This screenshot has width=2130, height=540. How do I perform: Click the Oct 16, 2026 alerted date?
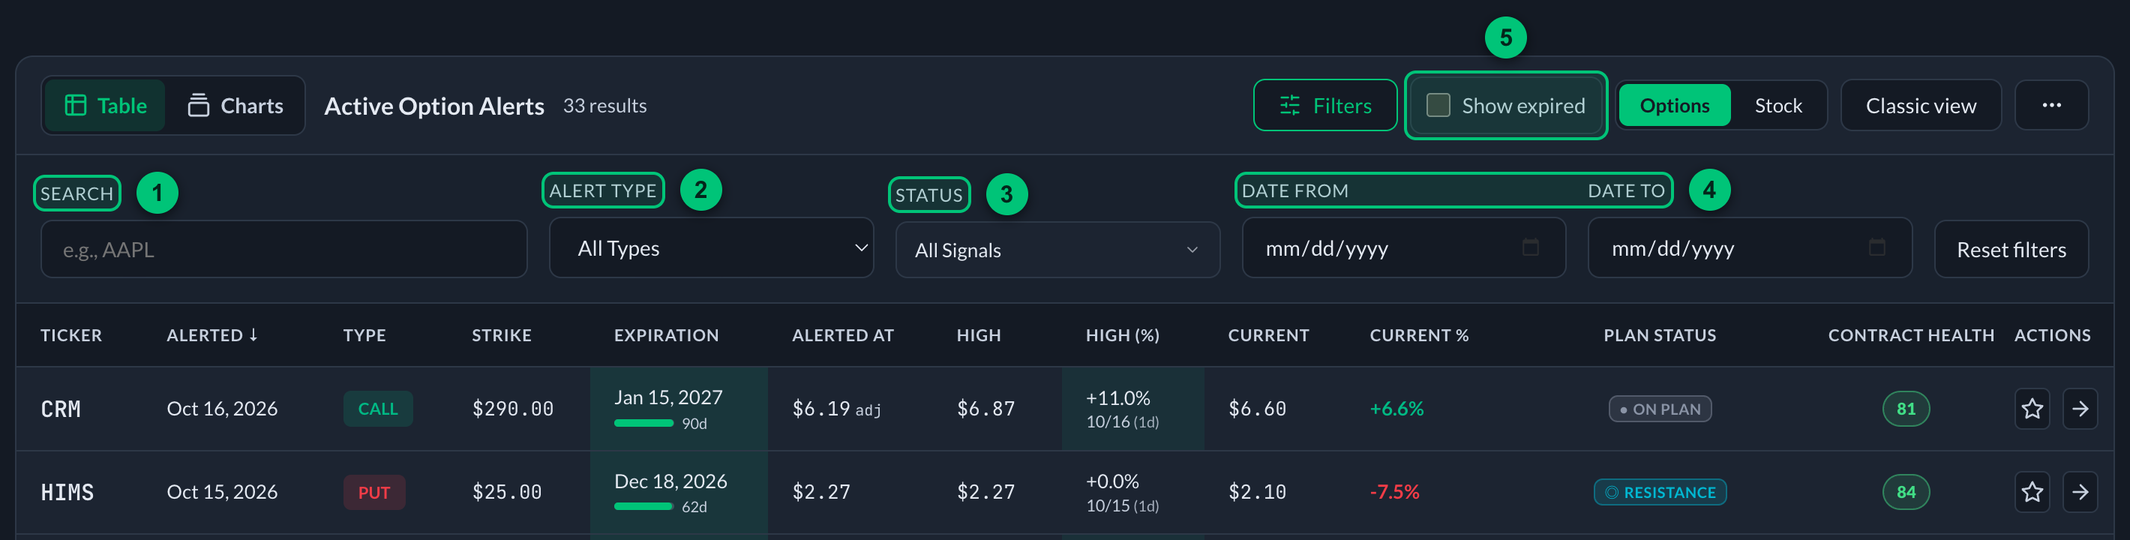pos(222,409)
